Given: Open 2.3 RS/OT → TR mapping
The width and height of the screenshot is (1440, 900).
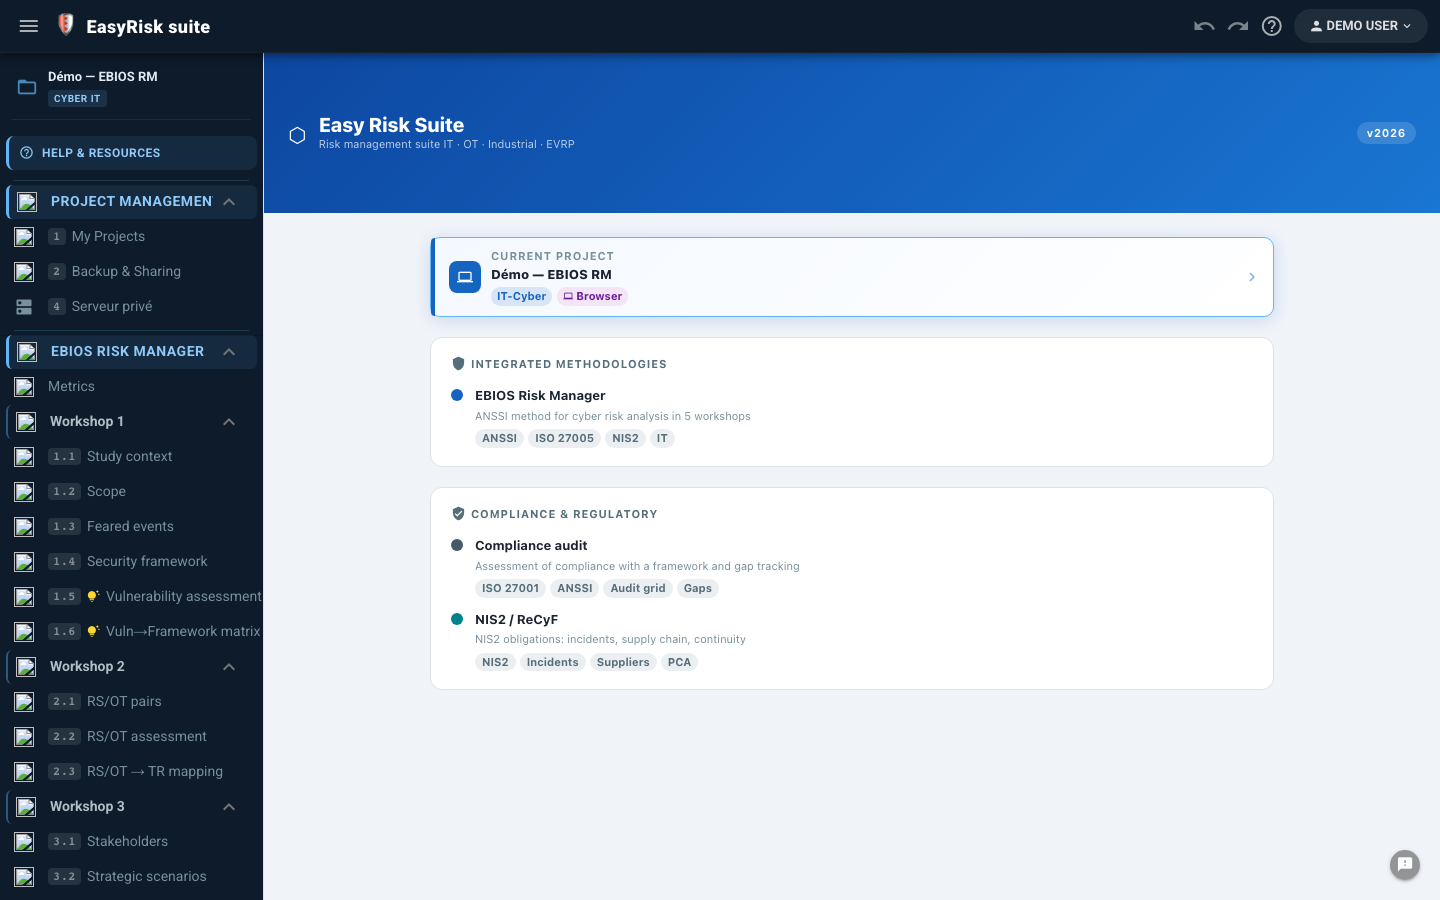Looking at the screenshot, I should [131, 771].
